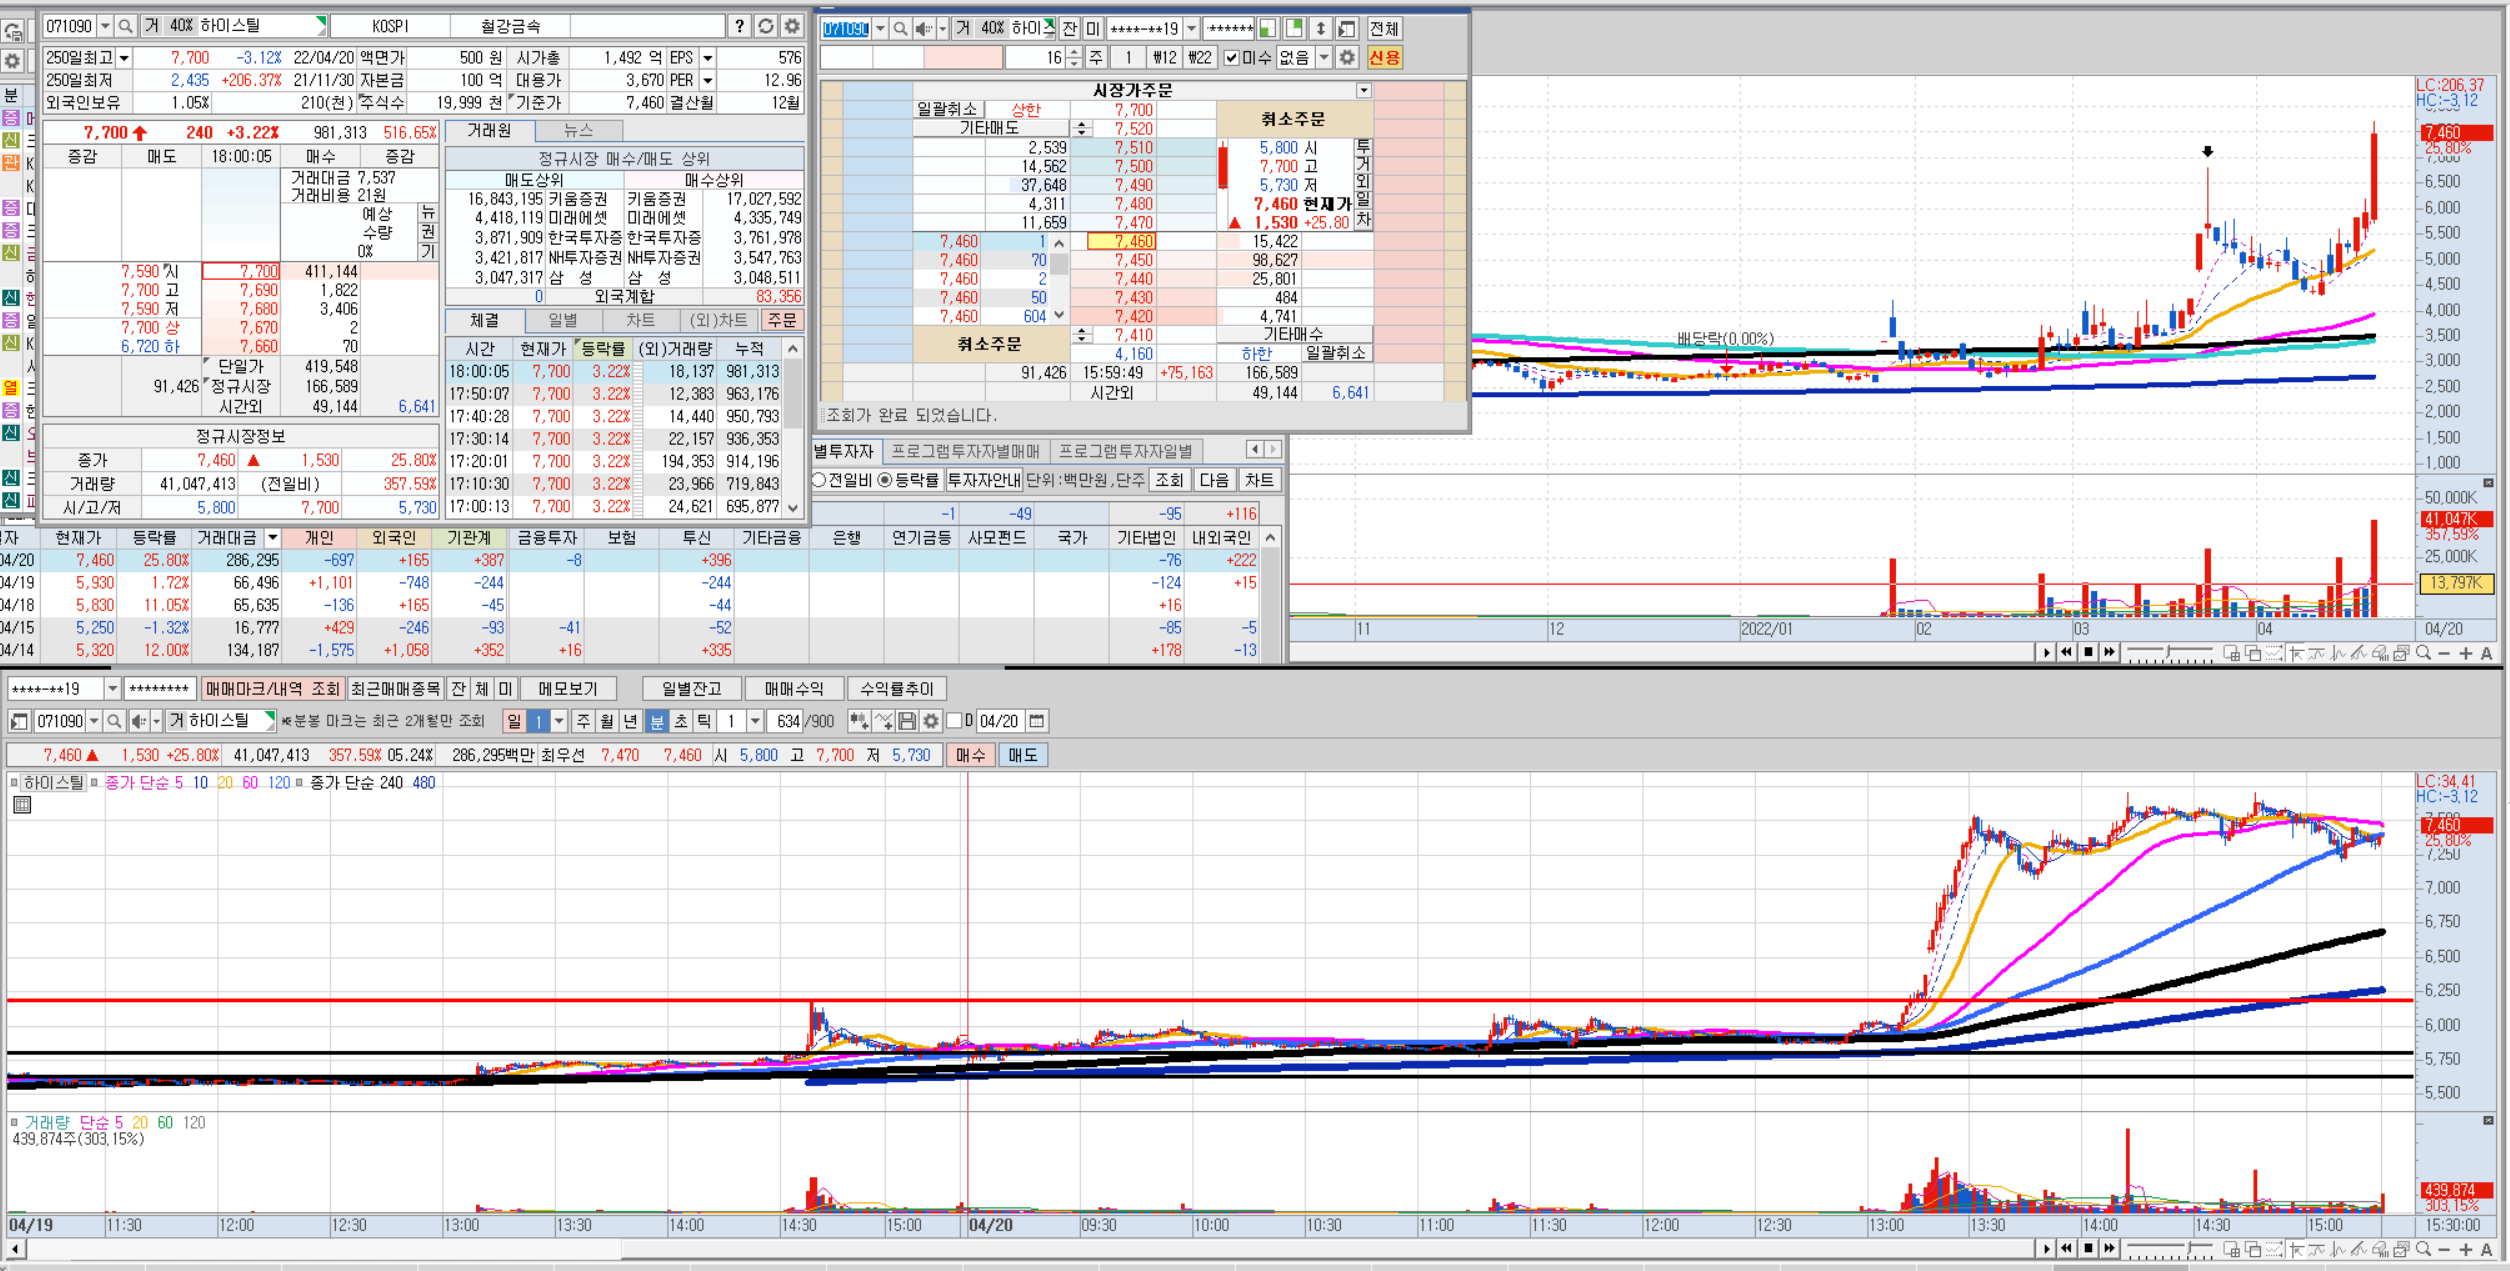
Task: Click the pink 매수 button above minute chart
Action: (x=970, y=755)
